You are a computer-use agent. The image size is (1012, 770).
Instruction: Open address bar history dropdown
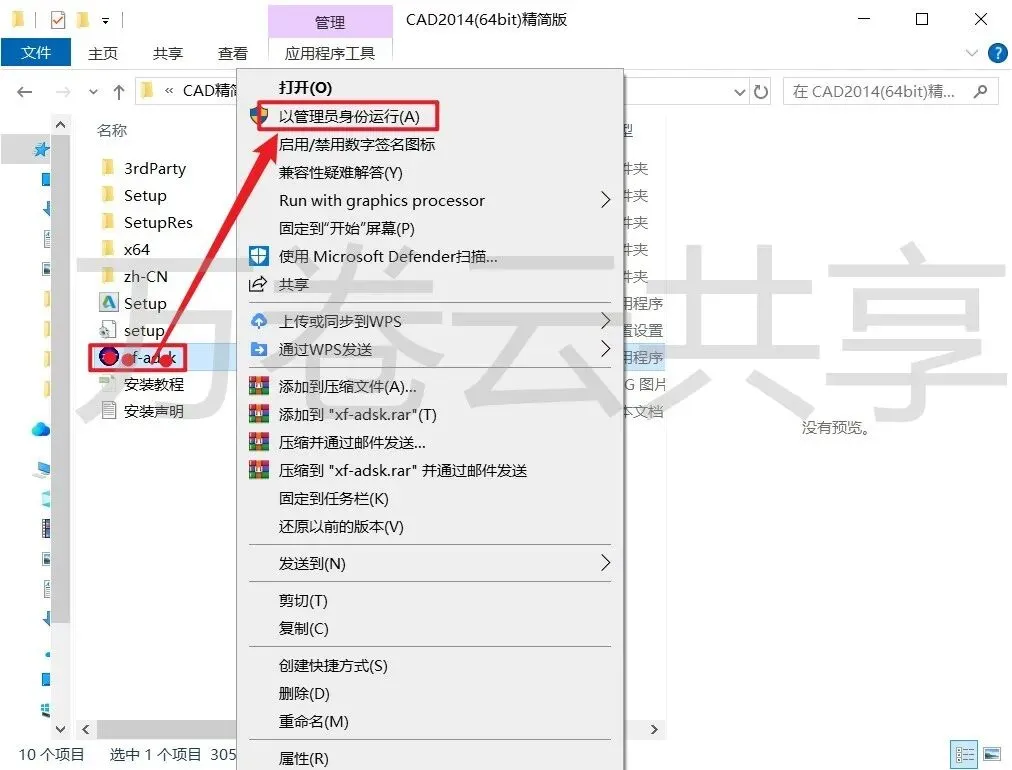[740, 92]
